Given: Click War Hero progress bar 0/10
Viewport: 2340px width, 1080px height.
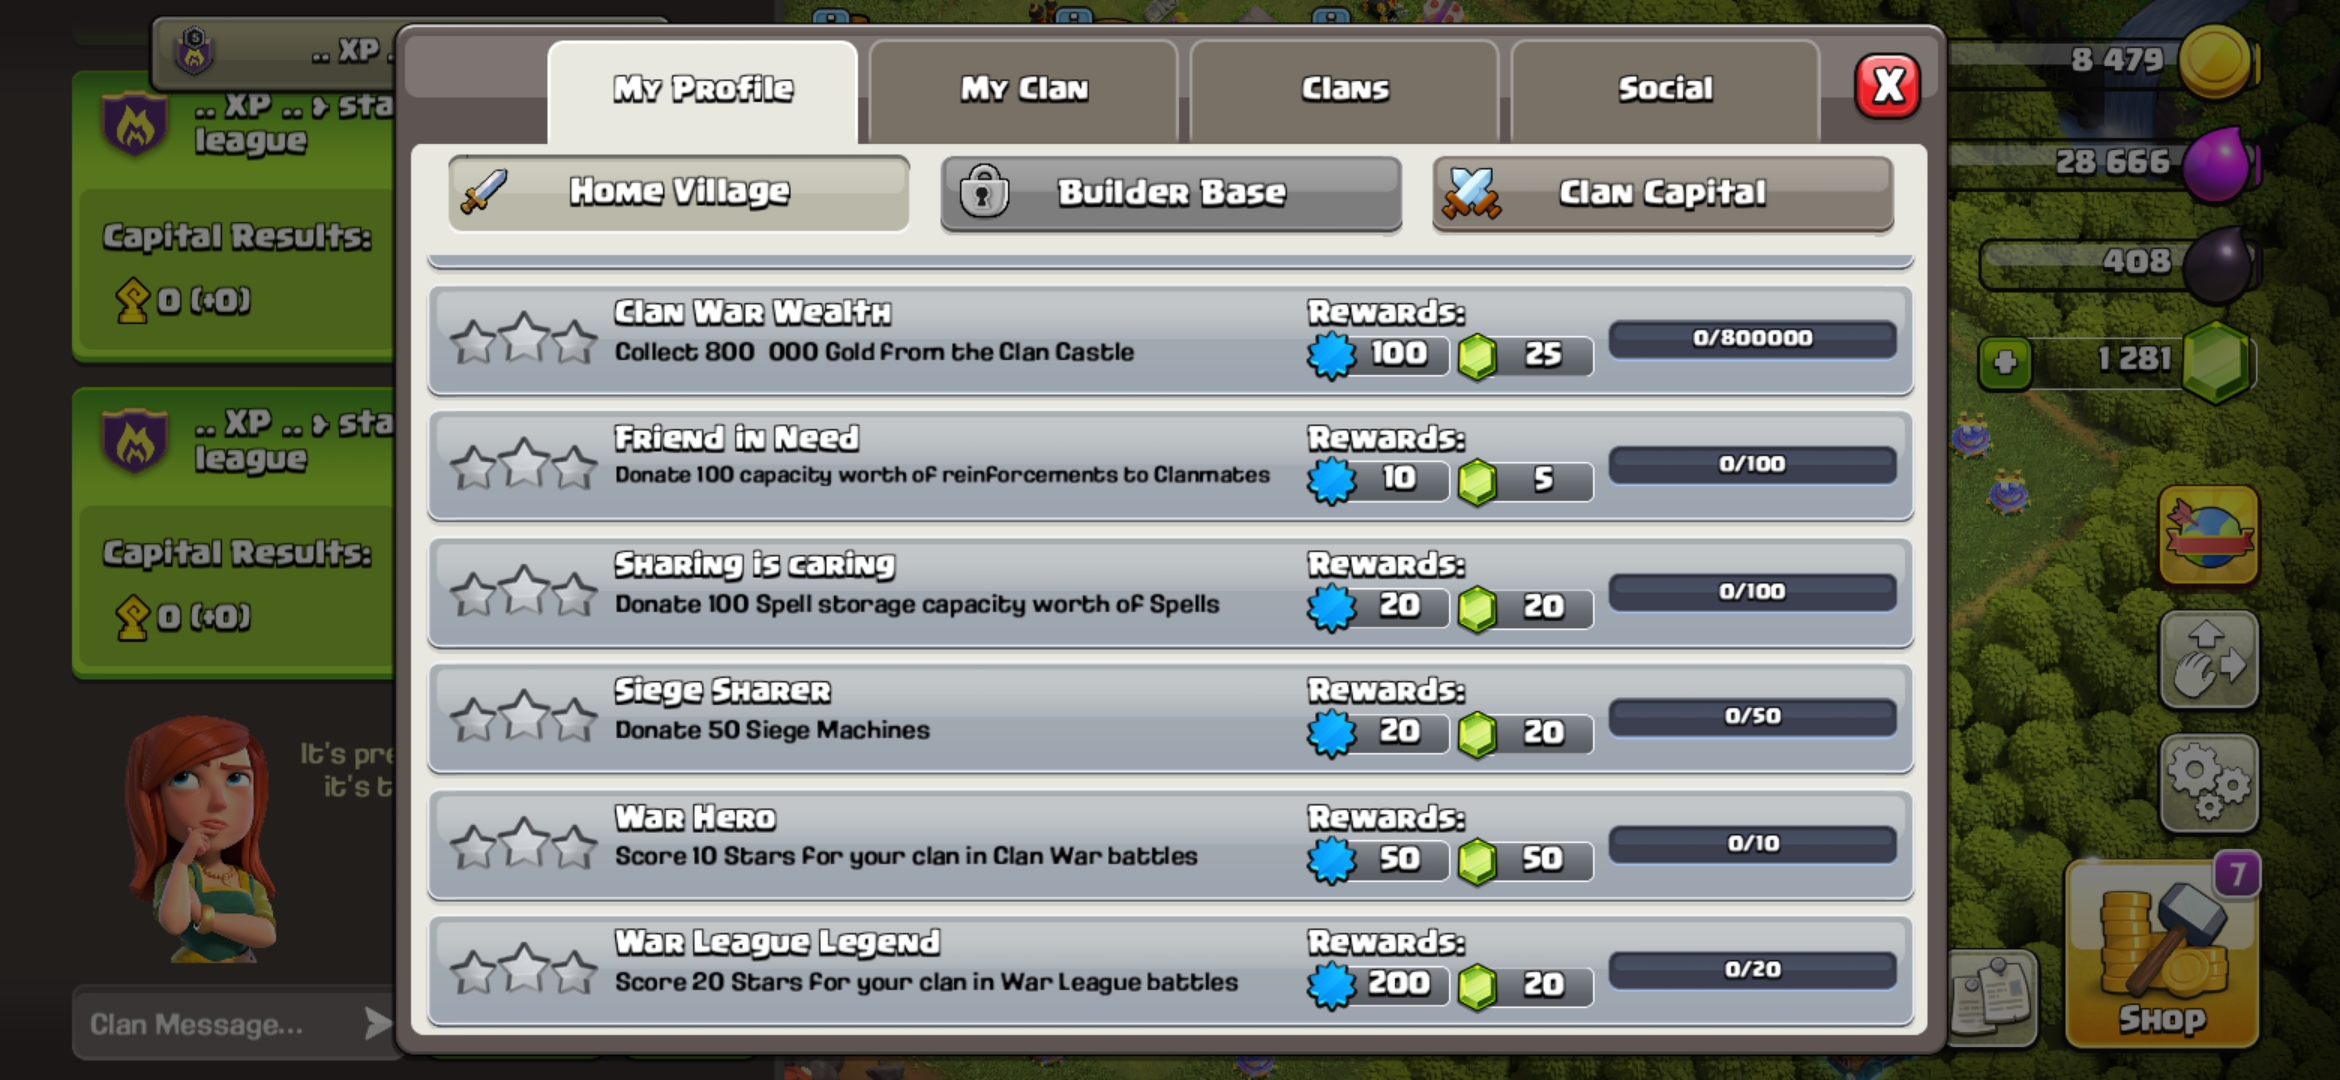Looking at the screenshot, I should (x=1752, y=844).
